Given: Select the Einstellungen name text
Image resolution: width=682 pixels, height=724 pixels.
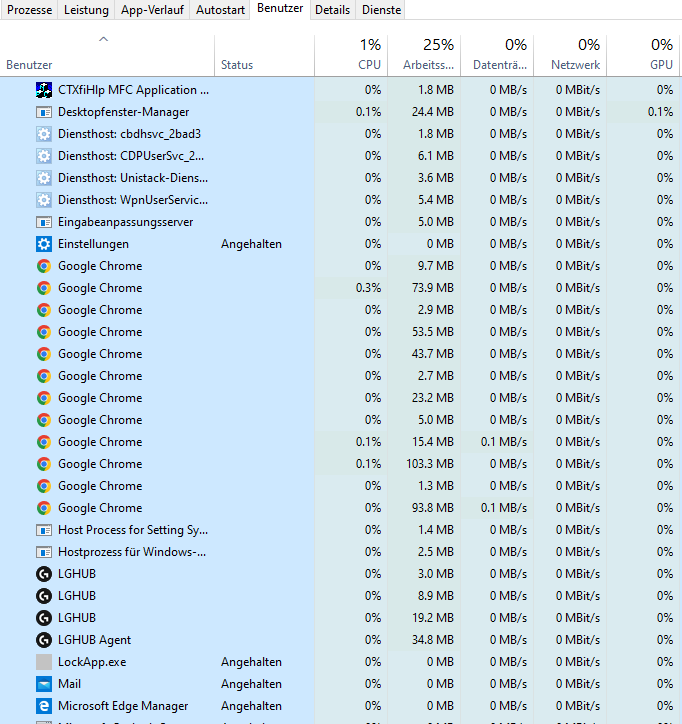Looking at the screenshot, I should point(93,244).
